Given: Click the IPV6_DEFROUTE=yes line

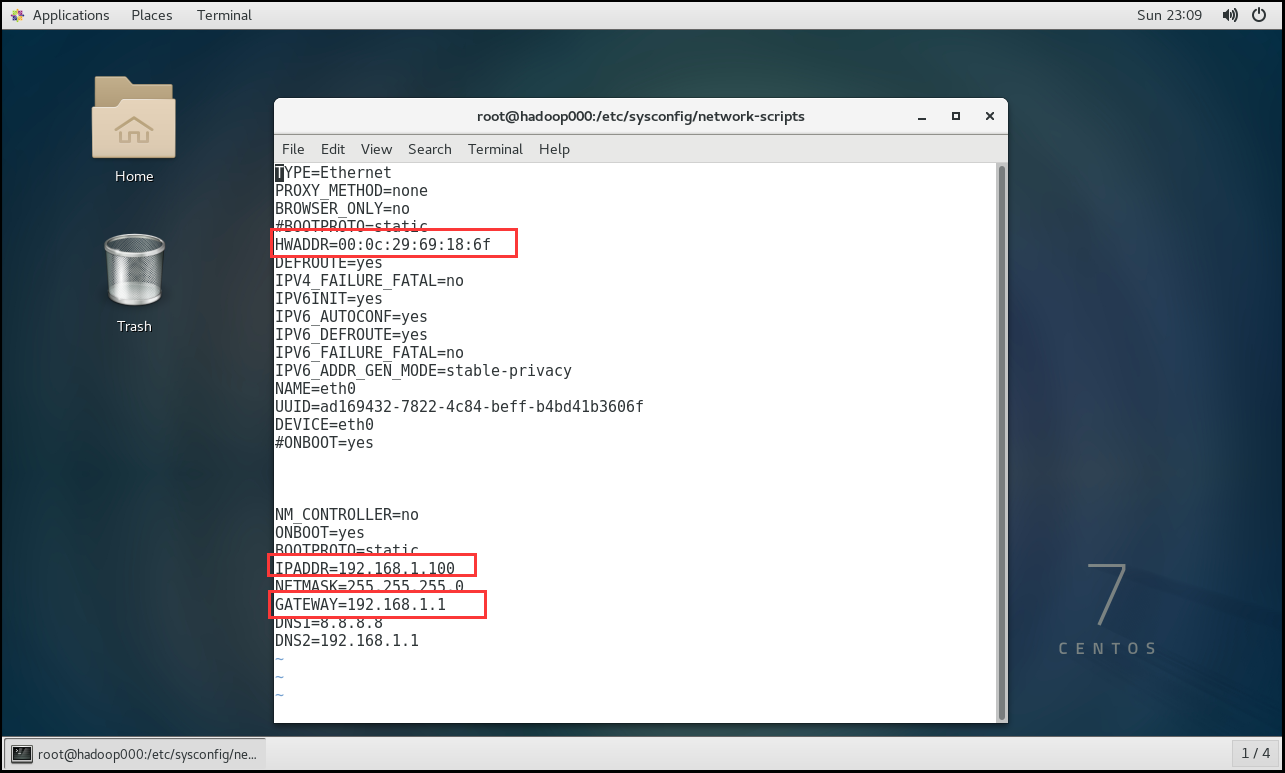Looking at the screenshot, I should pyautogui.click(x=351, y=335).
